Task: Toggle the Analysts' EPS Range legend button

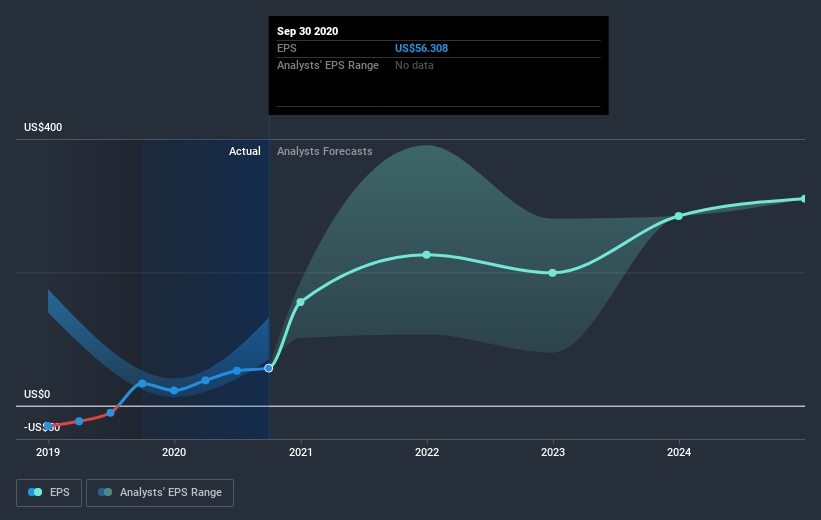Action: pos(160,493)
